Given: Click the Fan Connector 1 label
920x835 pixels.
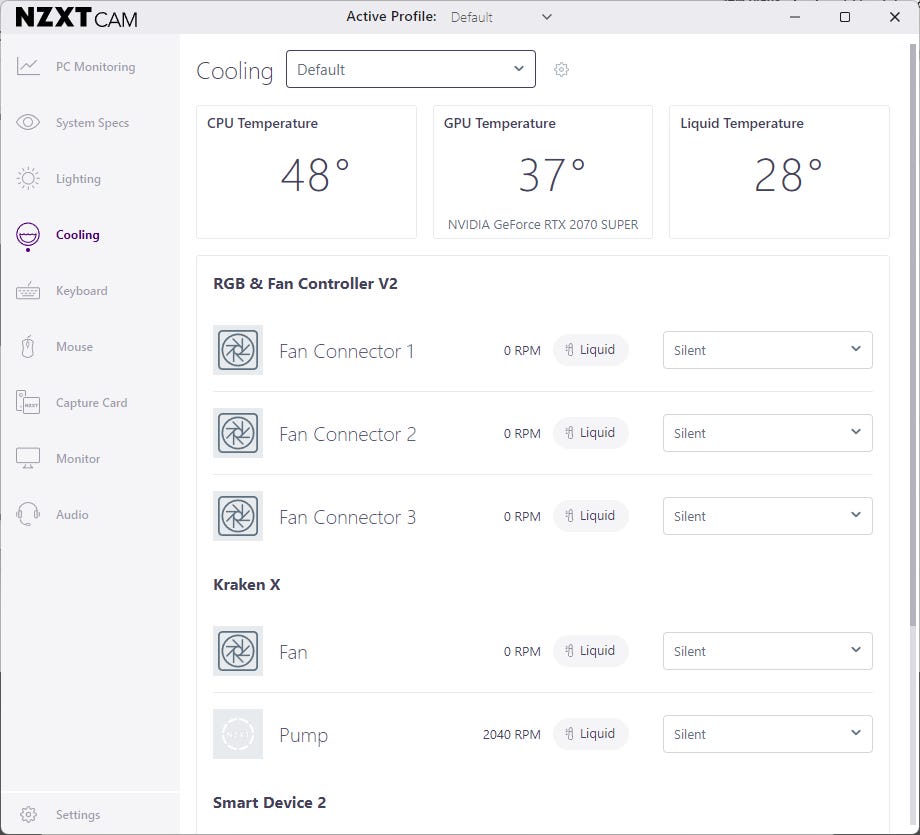Looking at the screenshot, I should 346,351.
